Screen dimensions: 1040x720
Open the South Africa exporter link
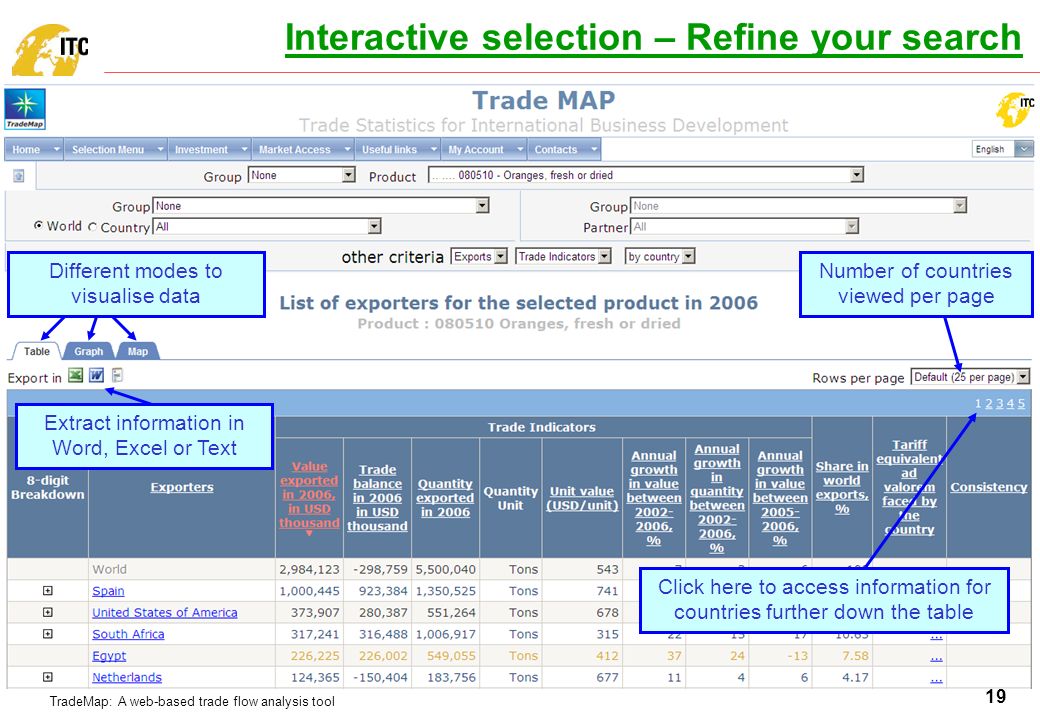click(x=128, y=634)
